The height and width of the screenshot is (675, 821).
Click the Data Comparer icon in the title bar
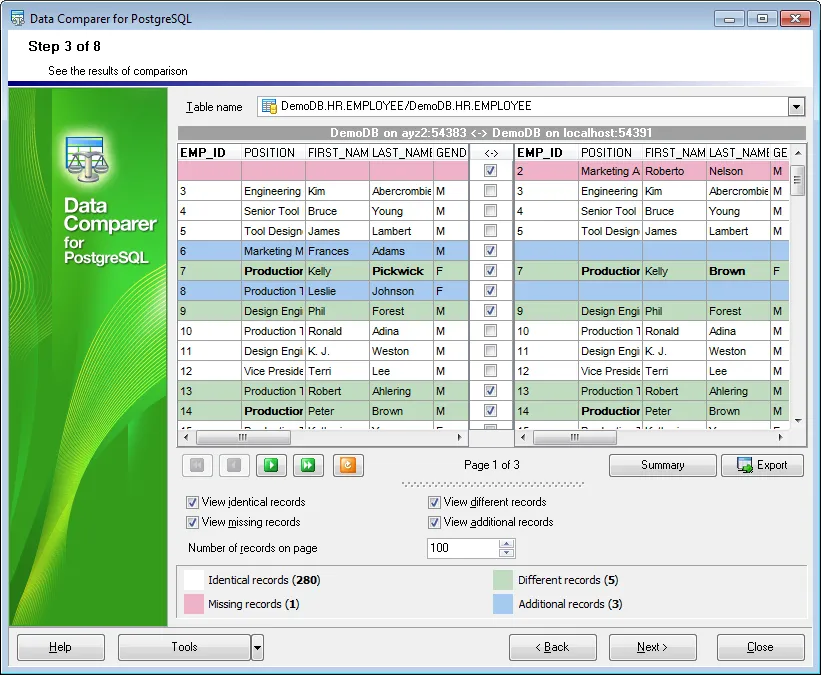tap(18, 17)
